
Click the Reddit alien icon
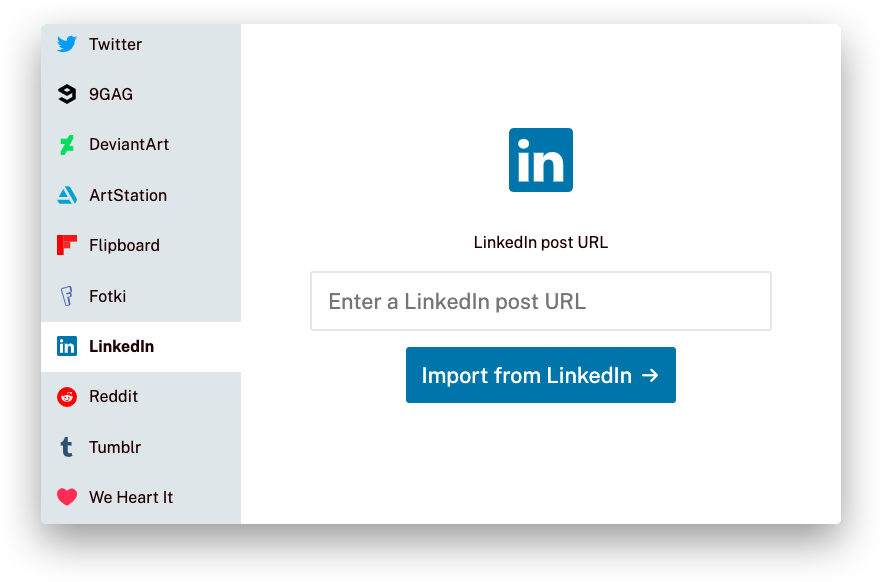pos(66,396)
